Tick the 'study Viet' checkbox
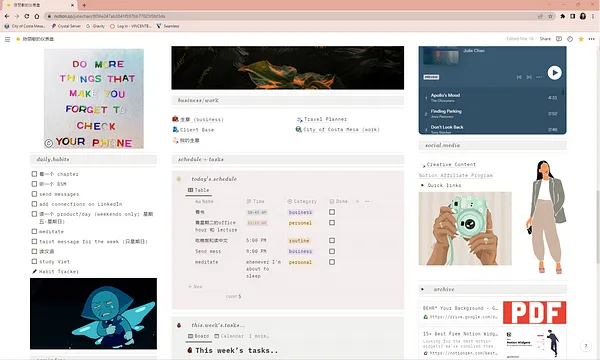The width and height of the screenshot is (600, 360). (34, 261)
